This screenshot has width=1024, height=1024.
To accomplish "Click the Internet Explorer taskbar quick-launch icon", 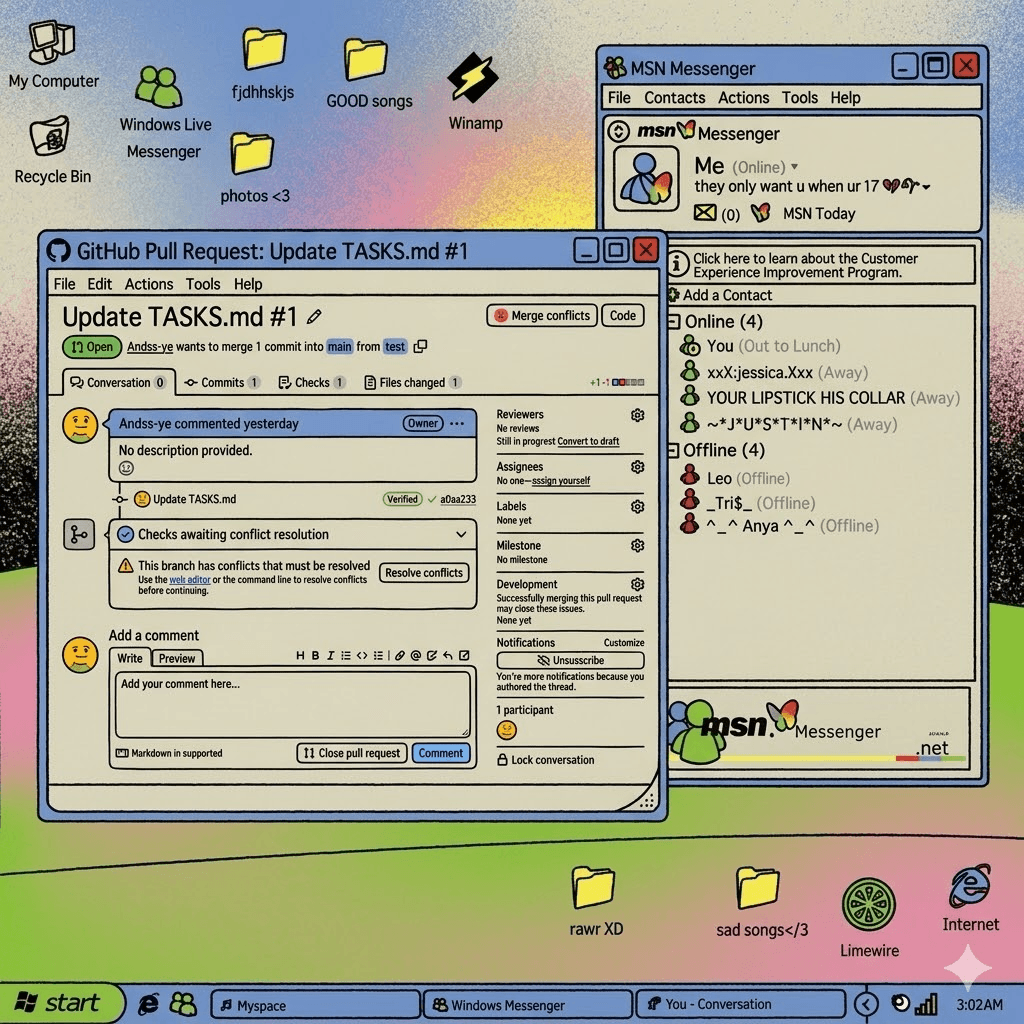I will point(149,1004).
